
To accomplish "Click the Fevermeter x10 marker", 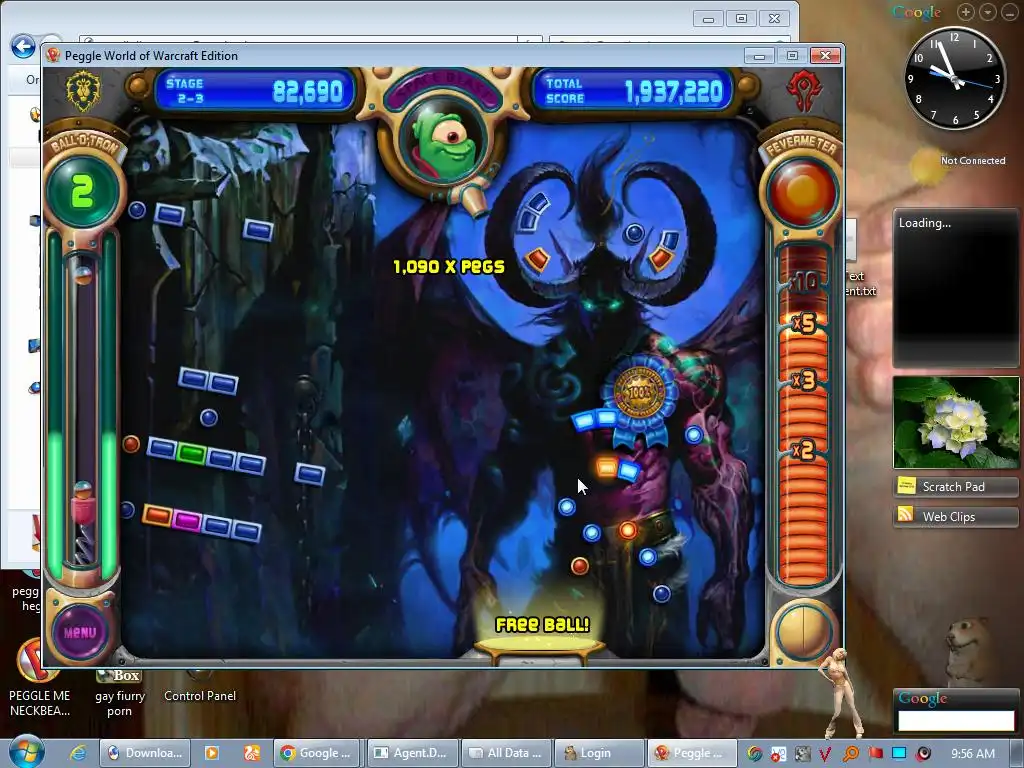I will click(804, 282).
